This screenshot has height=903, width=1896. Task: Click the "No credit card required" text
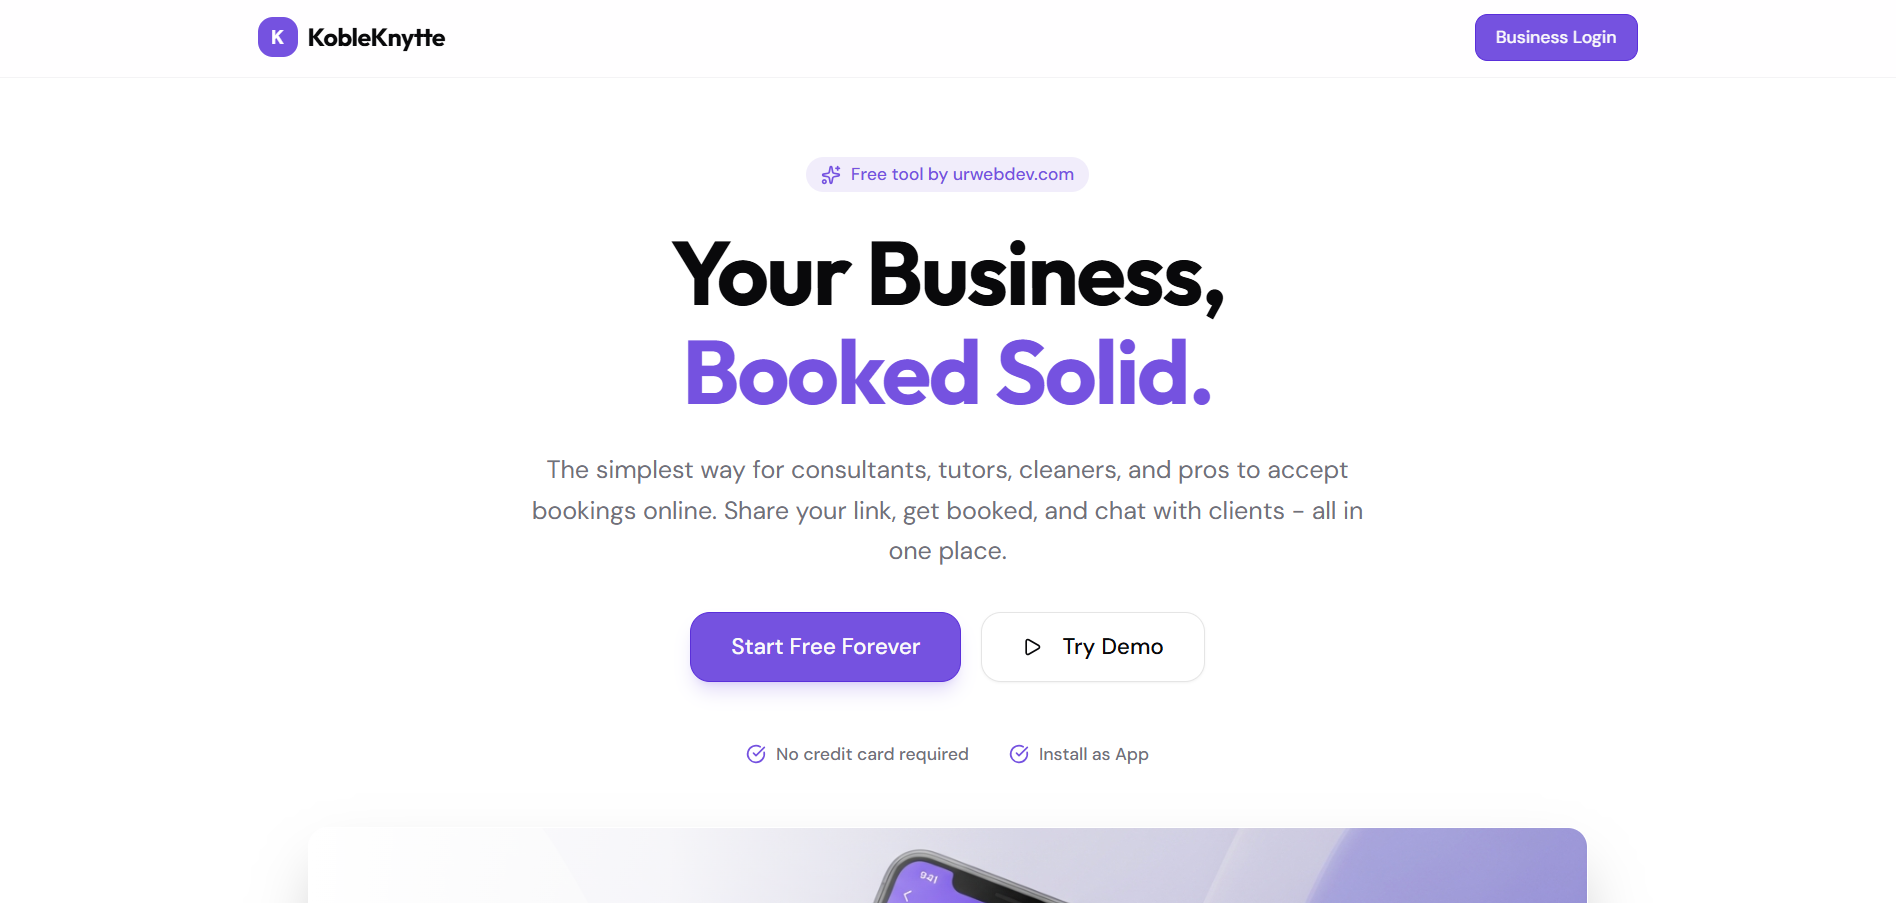[x=871, y=754]
